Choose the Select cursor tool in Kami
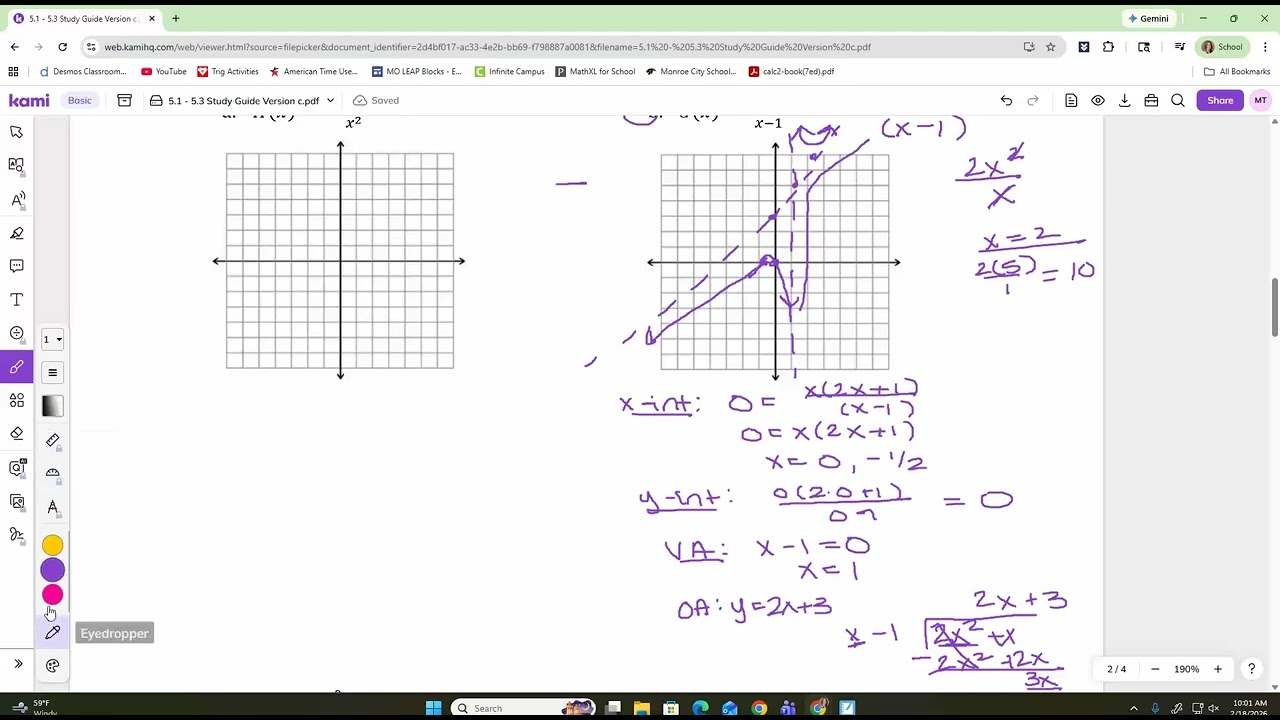 coord(17,132)
